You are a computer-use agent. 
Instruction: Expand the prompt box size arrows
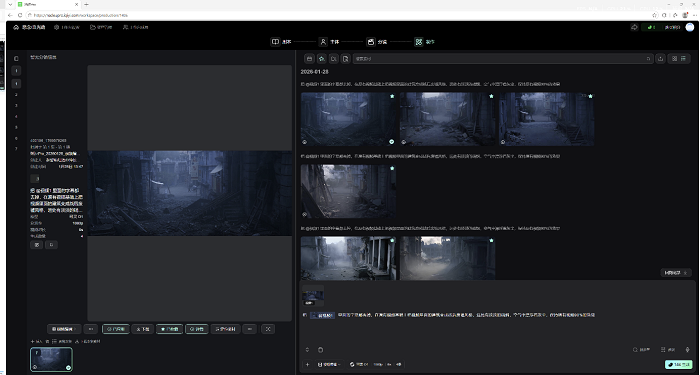307,350
